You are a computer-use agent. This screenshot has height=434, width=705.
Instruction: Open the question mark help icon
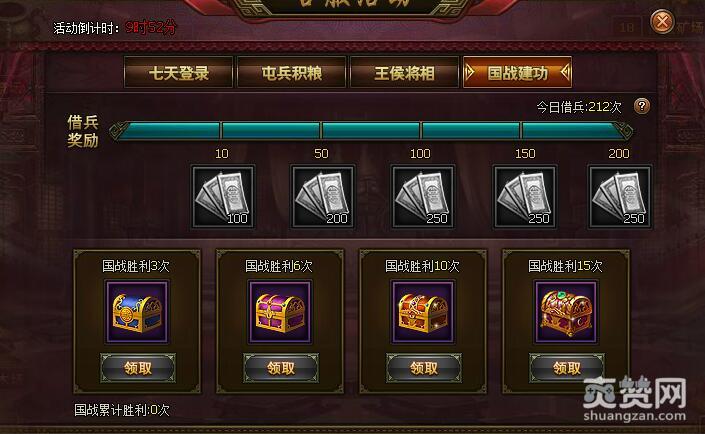(x=642, y=106)
